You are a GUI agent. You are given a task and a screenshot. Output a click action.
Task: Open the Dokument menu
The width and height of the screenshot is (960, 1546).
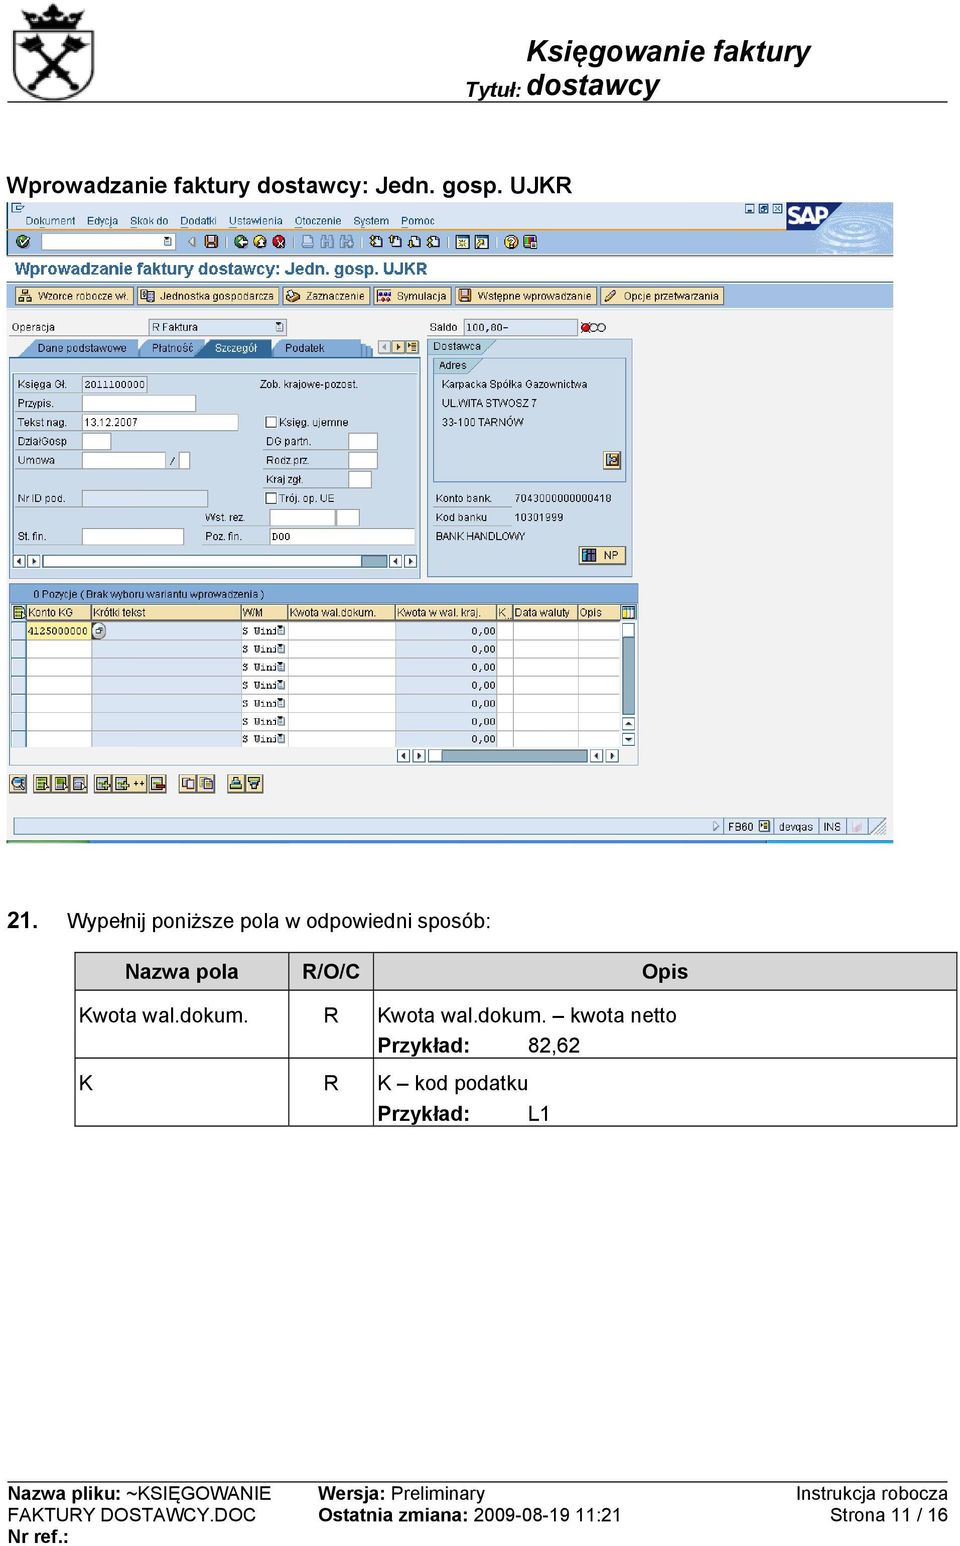click(x=50, y=221)
